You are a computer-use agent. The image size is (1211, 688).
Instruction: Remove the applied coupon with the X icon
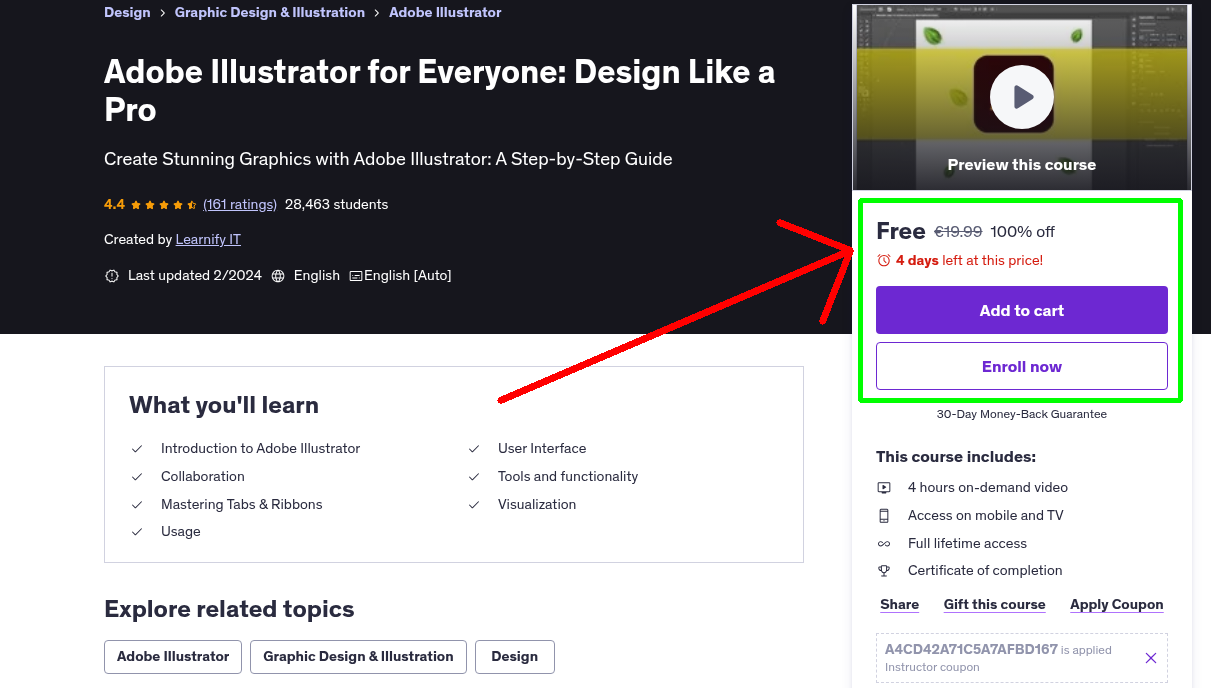click(1150, 658)
